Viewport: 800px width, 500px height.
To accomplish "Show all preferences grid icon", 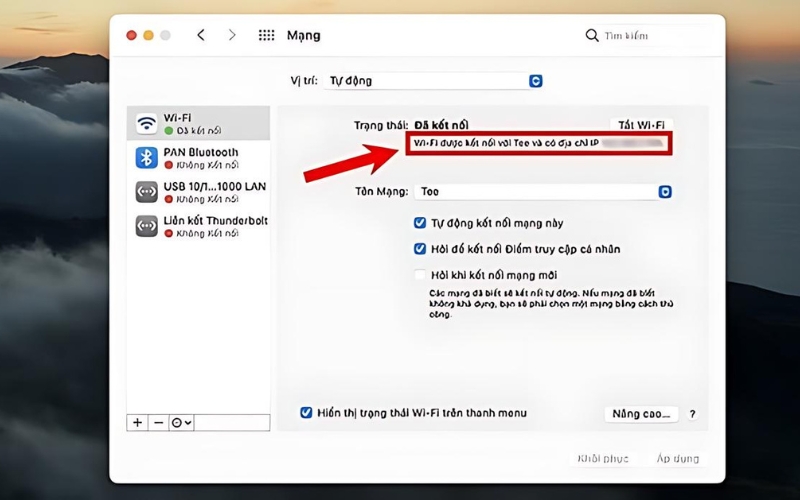I will [266, 35].
